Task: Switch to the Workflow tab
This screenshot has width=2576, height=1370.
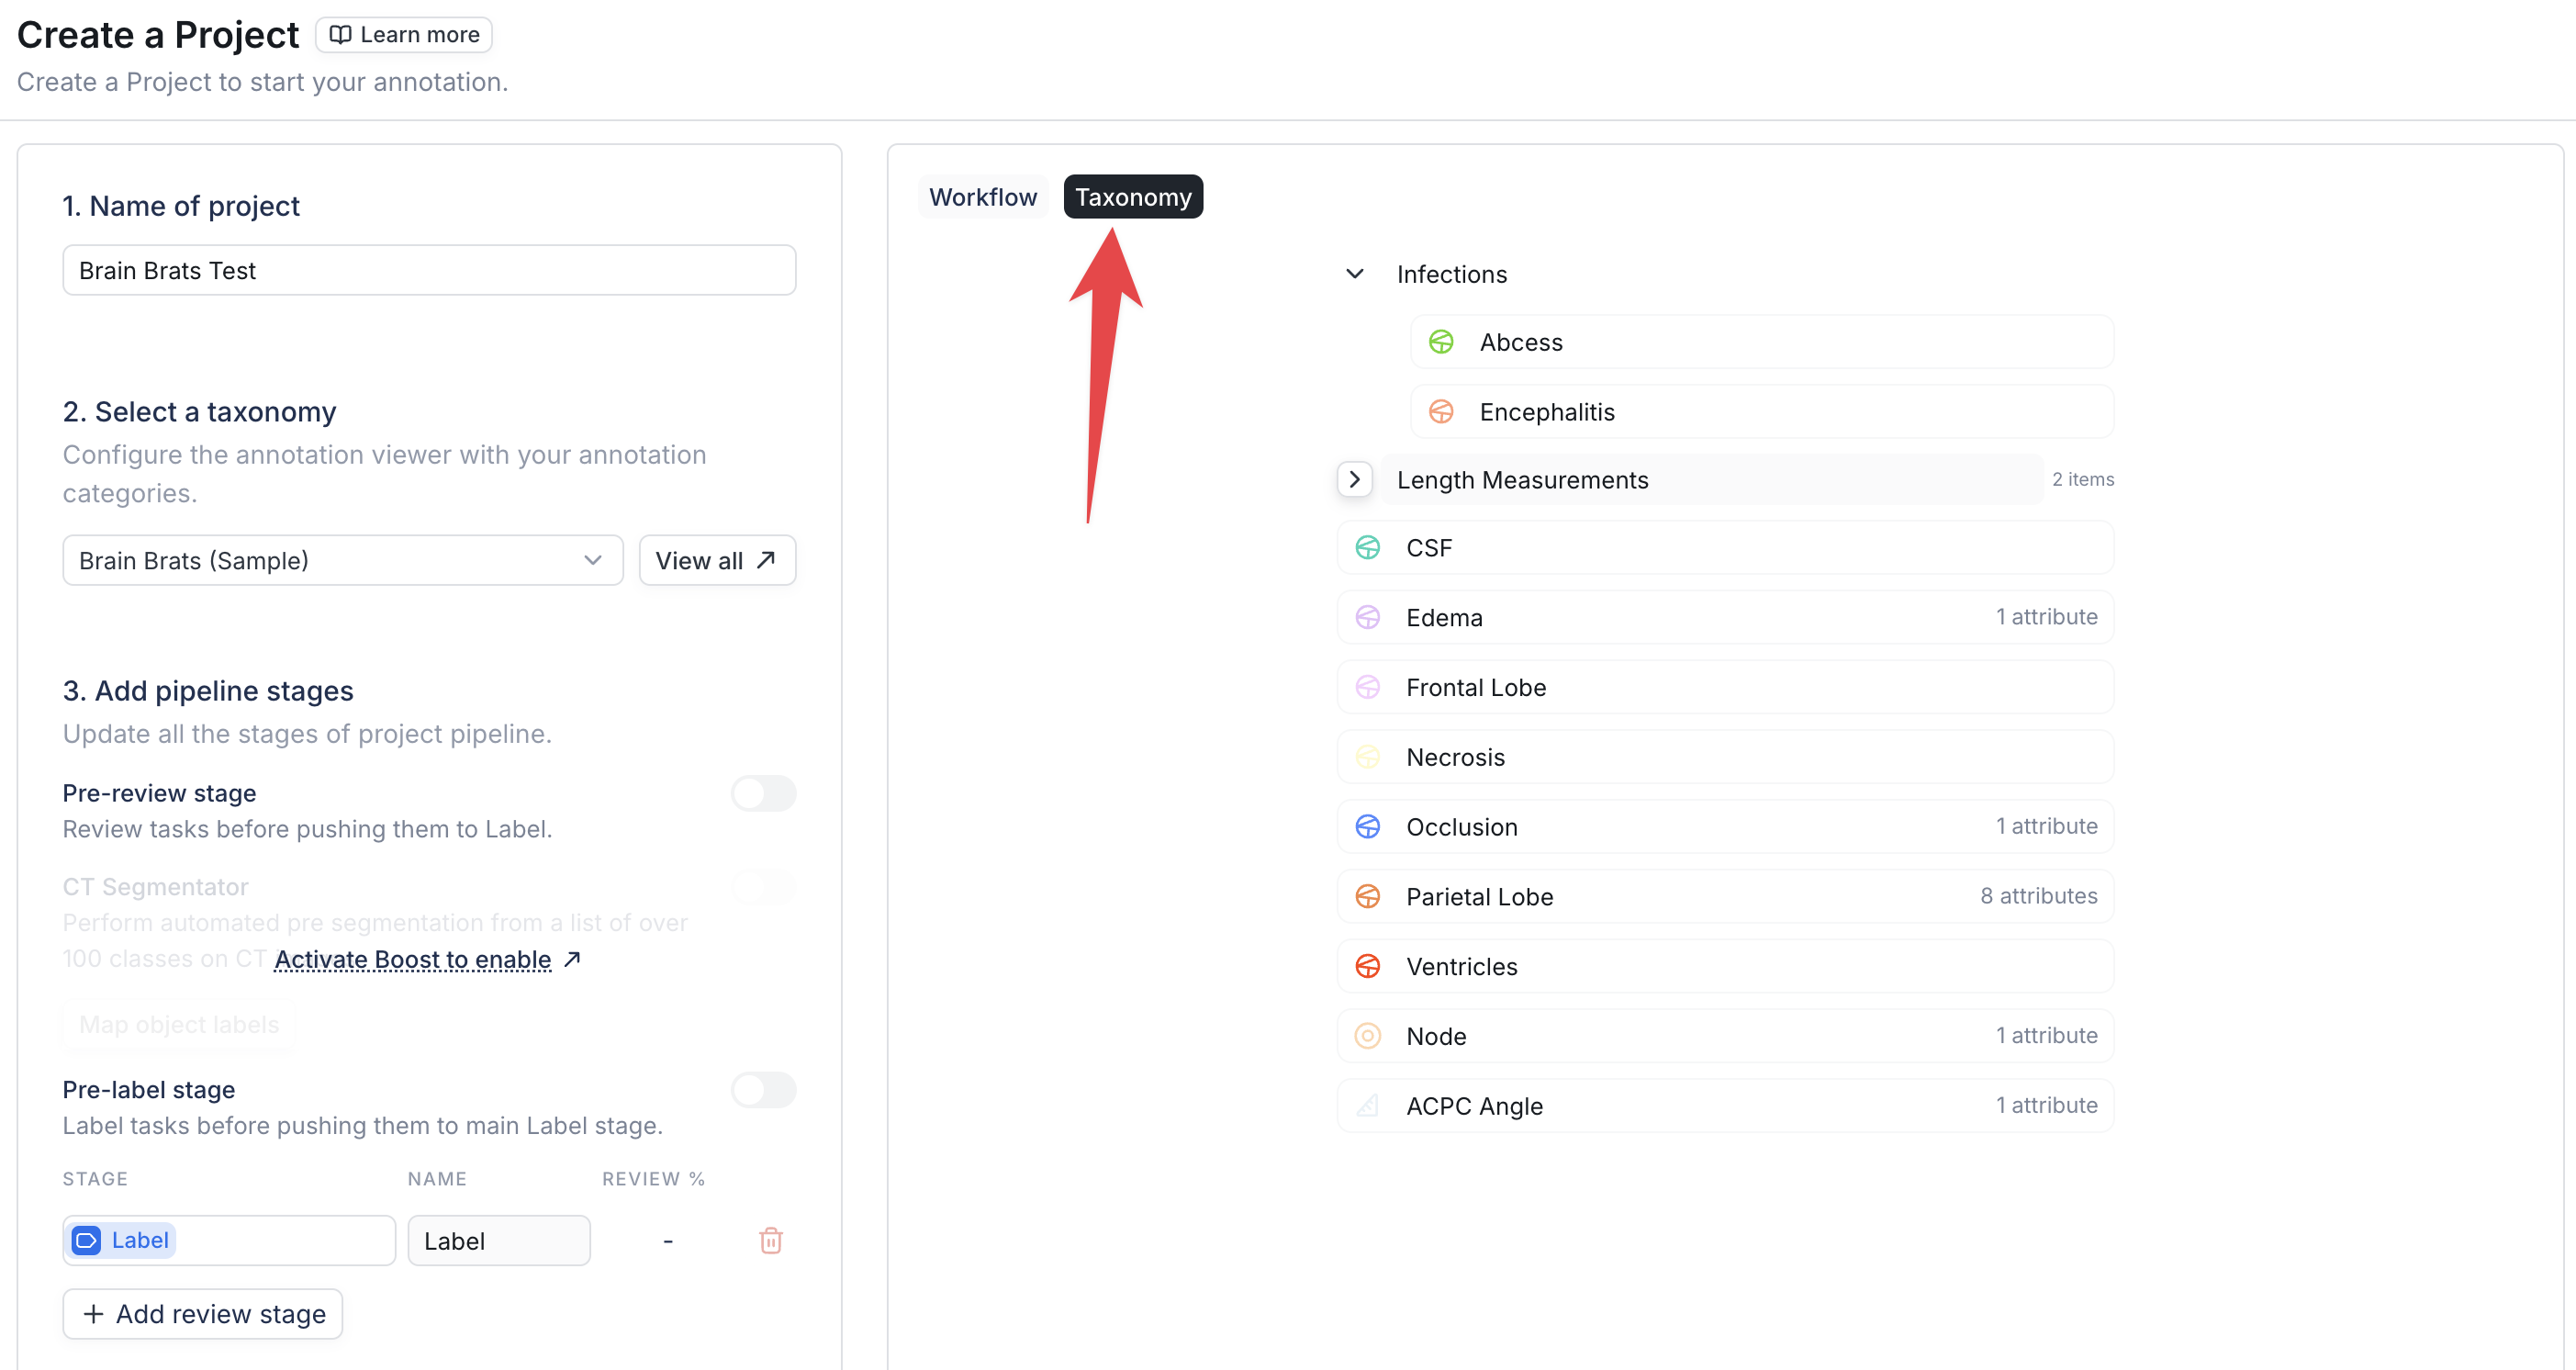Action: 983,197
